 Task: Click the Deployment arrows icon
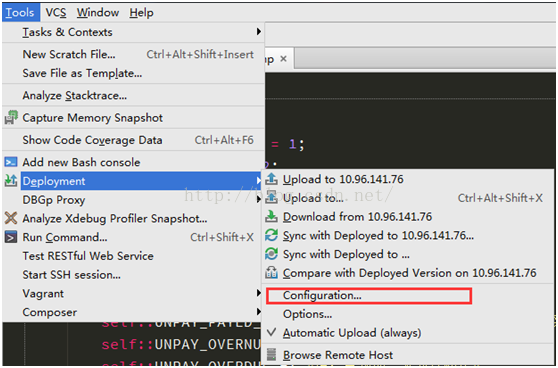click(x=11, y=181)
